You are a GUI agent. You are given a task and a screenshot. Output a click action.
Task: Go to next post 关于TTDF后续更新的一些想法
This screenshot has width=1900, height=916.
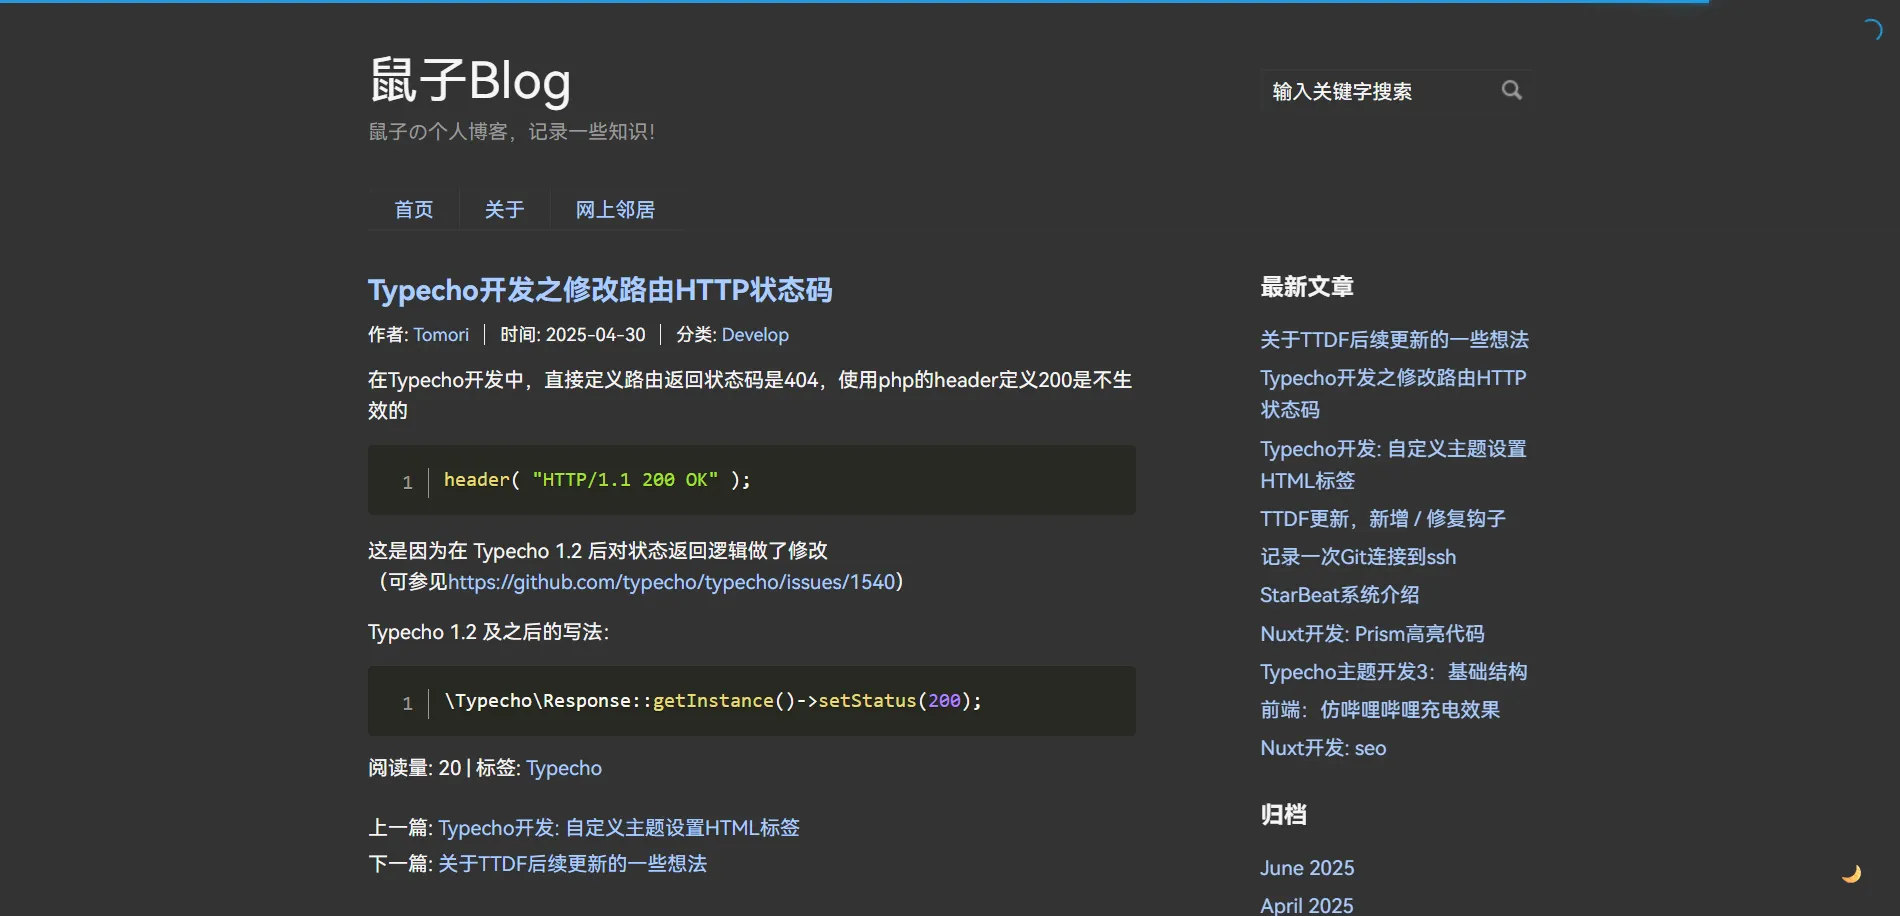coord(572,864)
